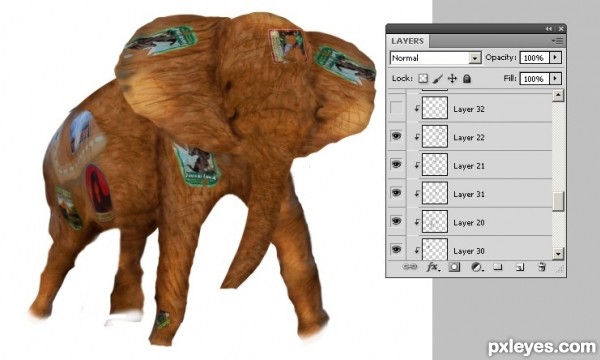Lock transparent pixels
The width and height of the screenshot is (600, 360).
423,78
